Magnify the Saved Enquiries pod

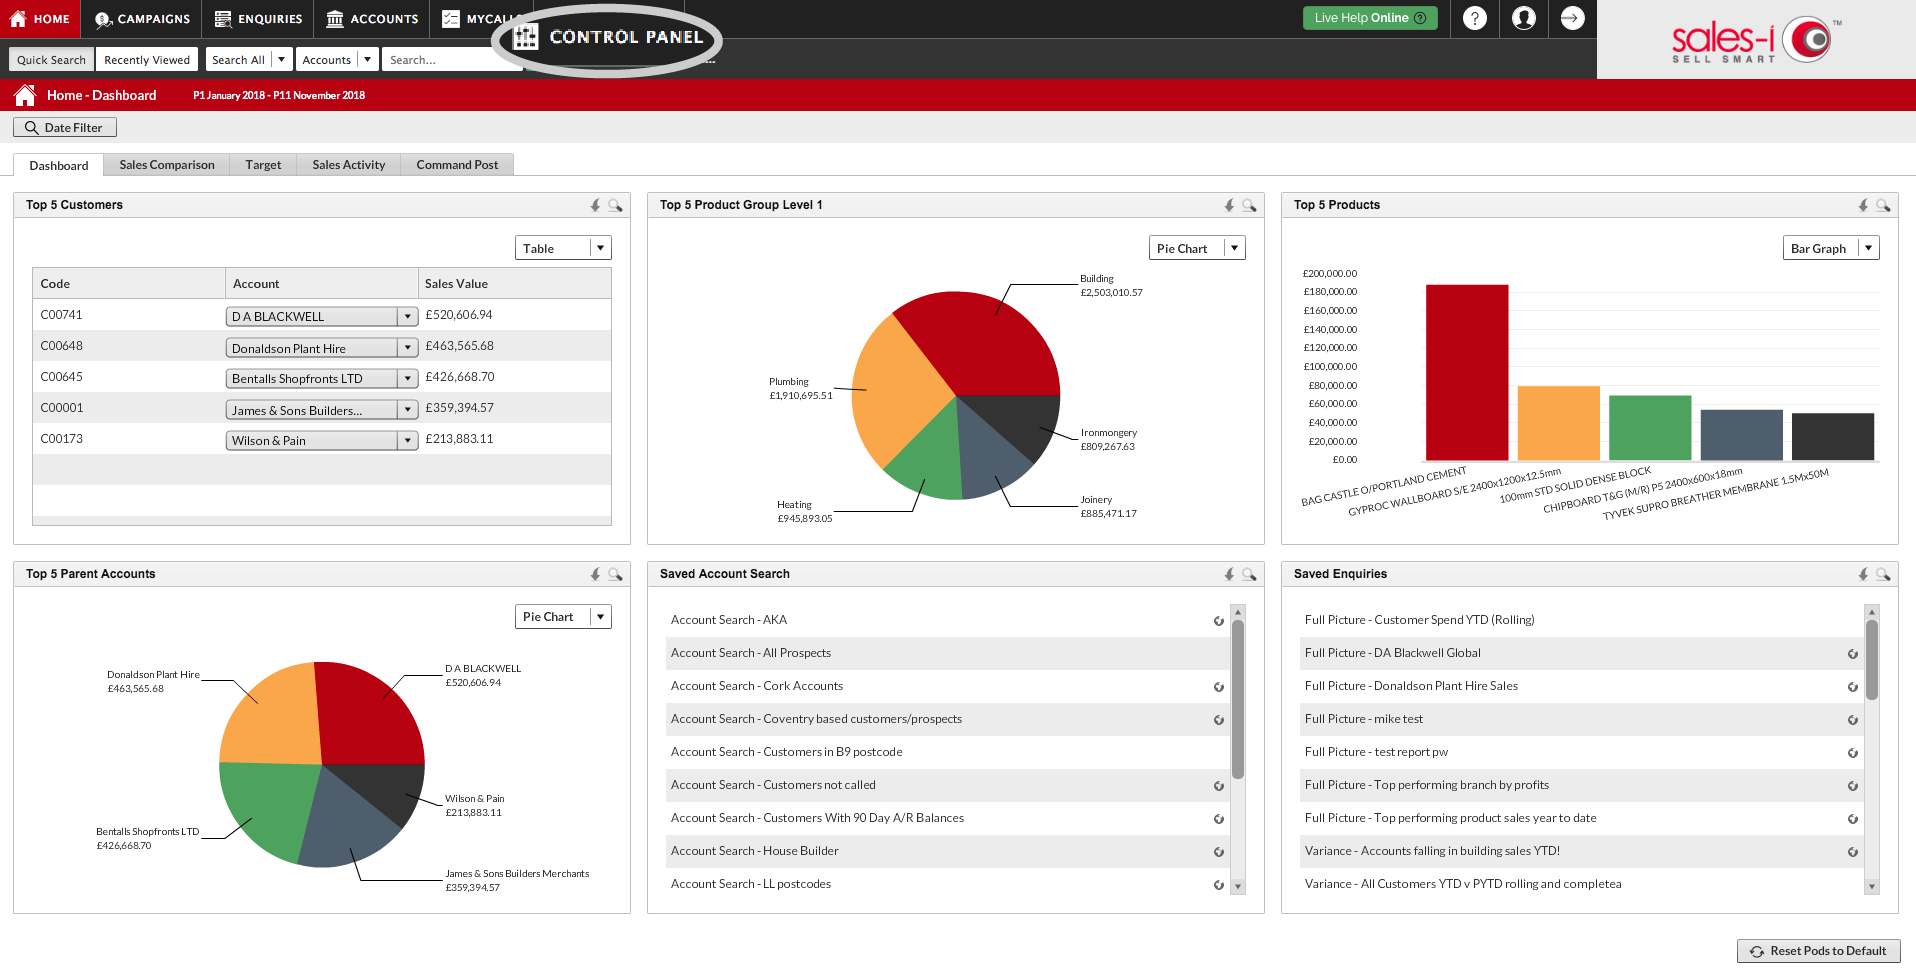click(1884, 574)
